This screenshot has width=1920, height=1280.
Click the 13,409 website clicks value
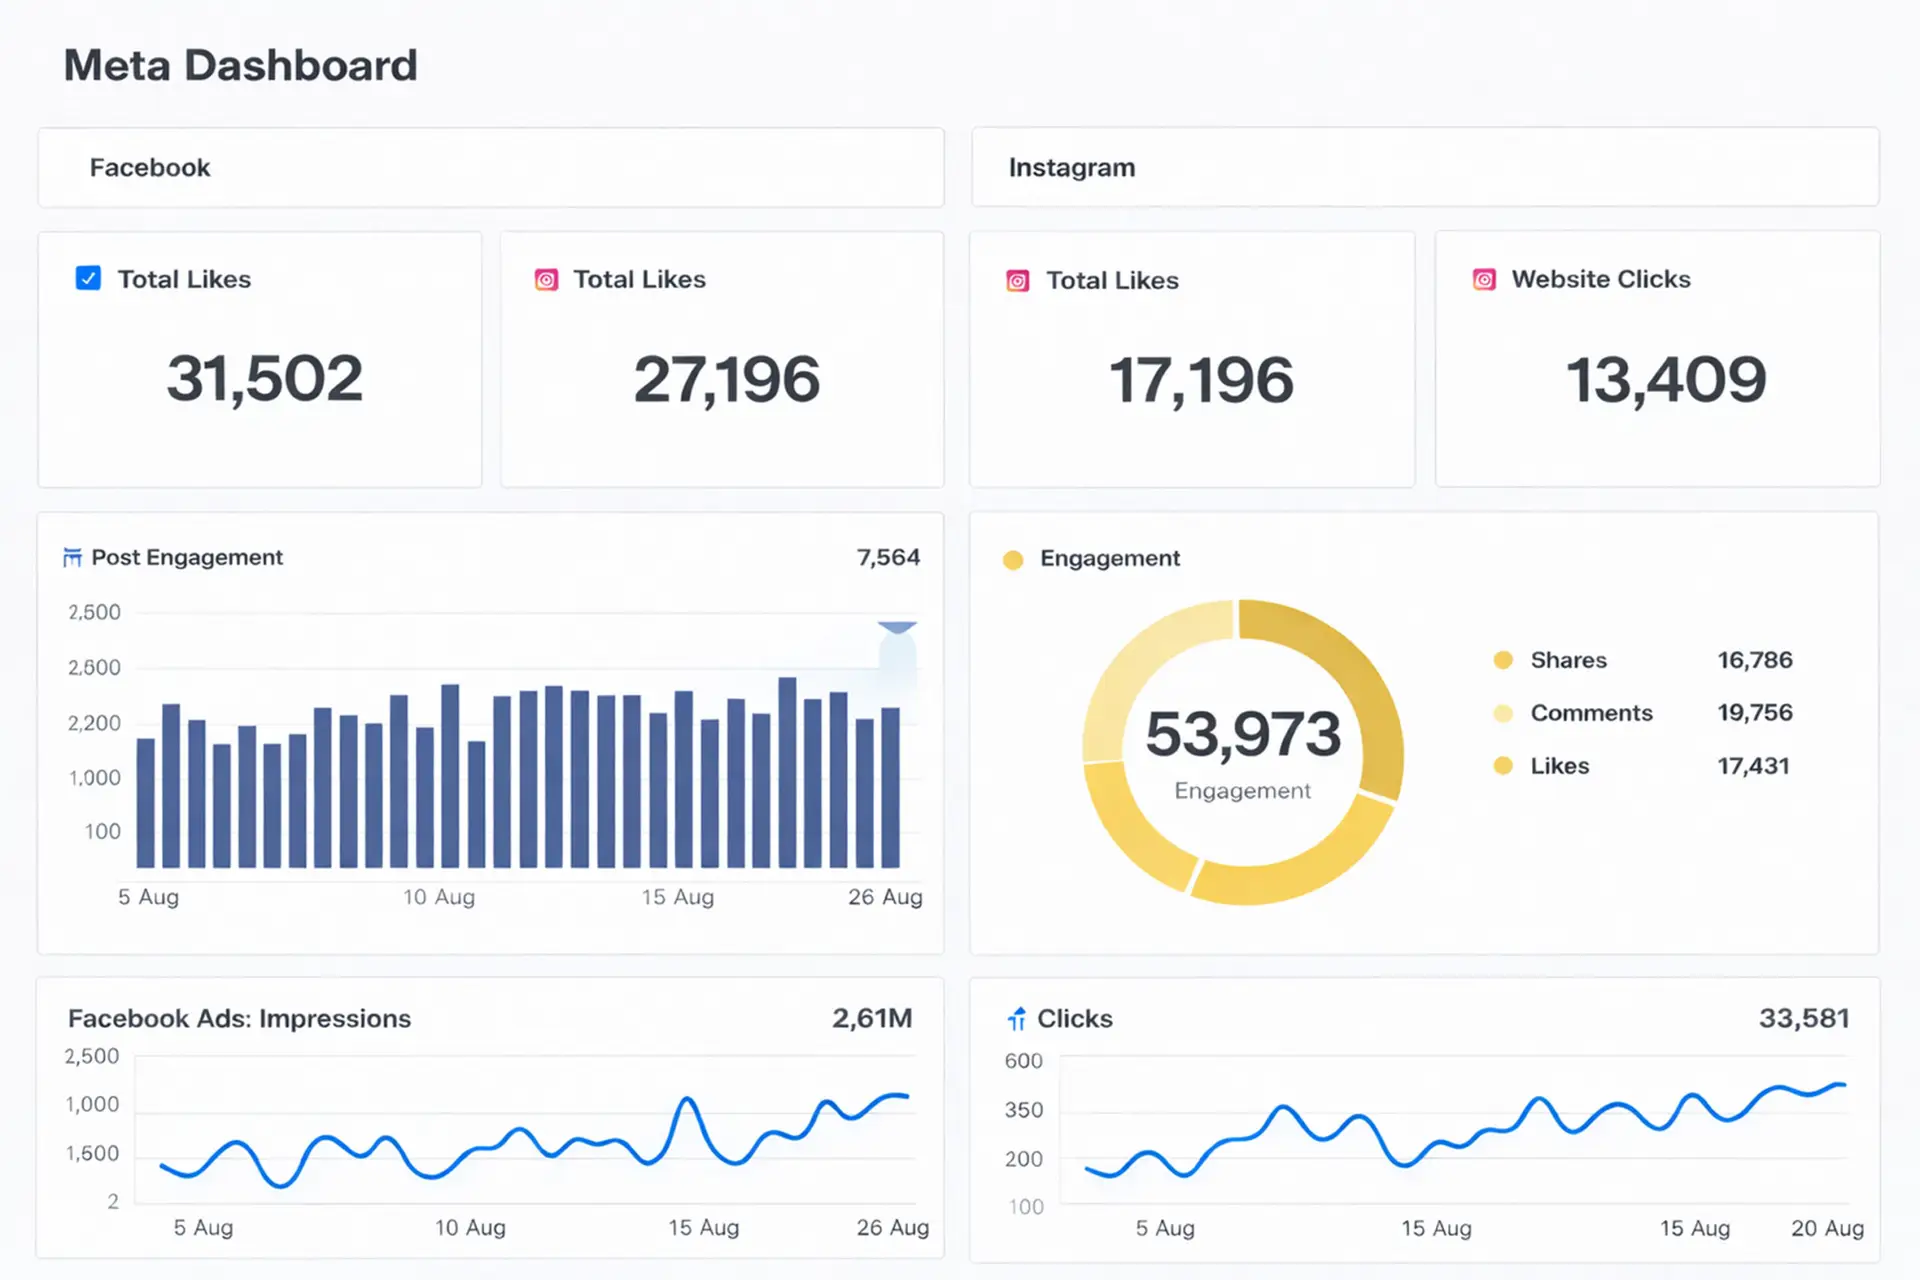[1666, 380]
